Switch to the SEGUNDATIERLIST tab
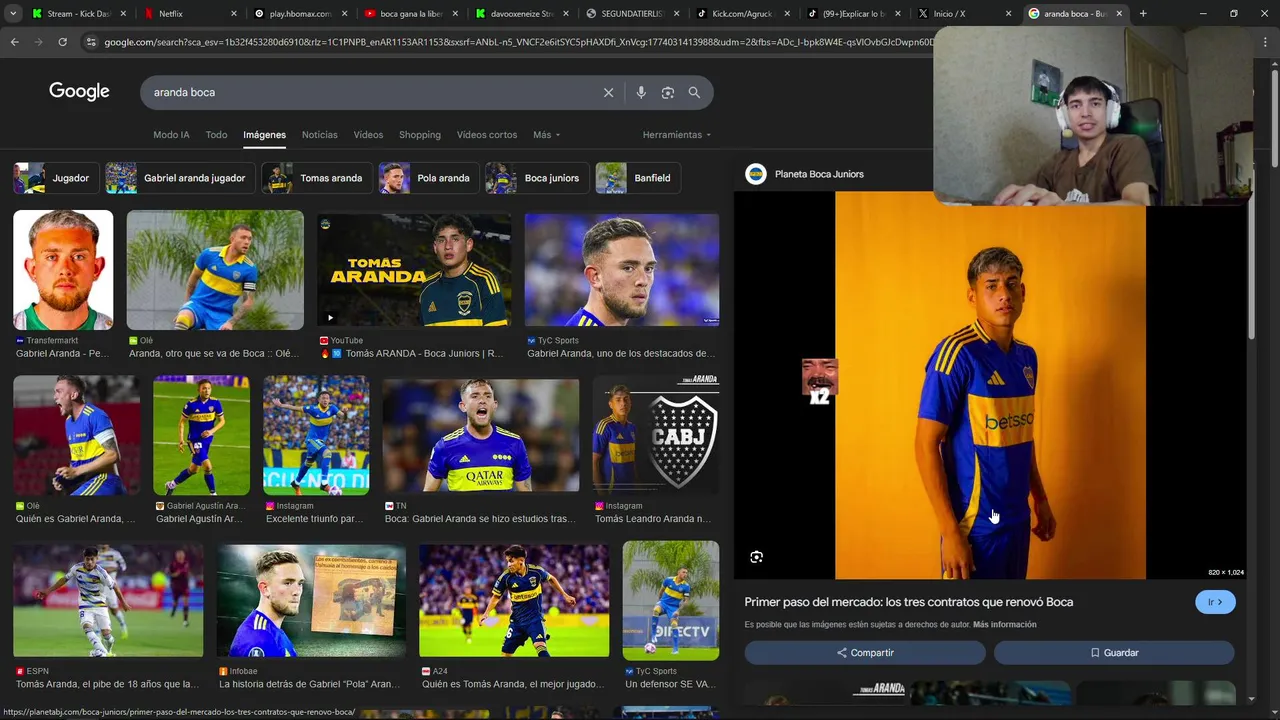Viewport: 1280px width, 720px height. pos(630,14)
